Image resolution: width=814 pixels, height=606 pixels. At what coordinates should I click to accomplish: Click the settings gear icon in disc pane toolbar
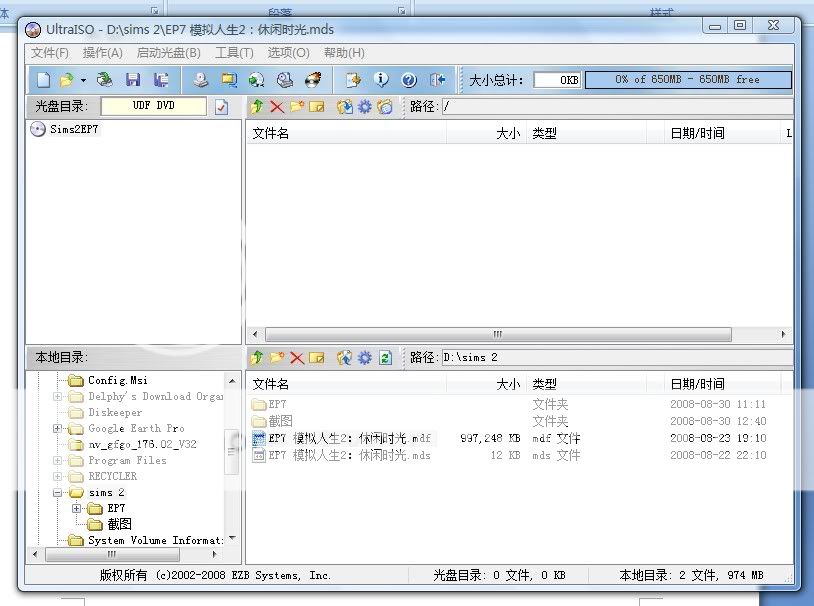point(364,106)
